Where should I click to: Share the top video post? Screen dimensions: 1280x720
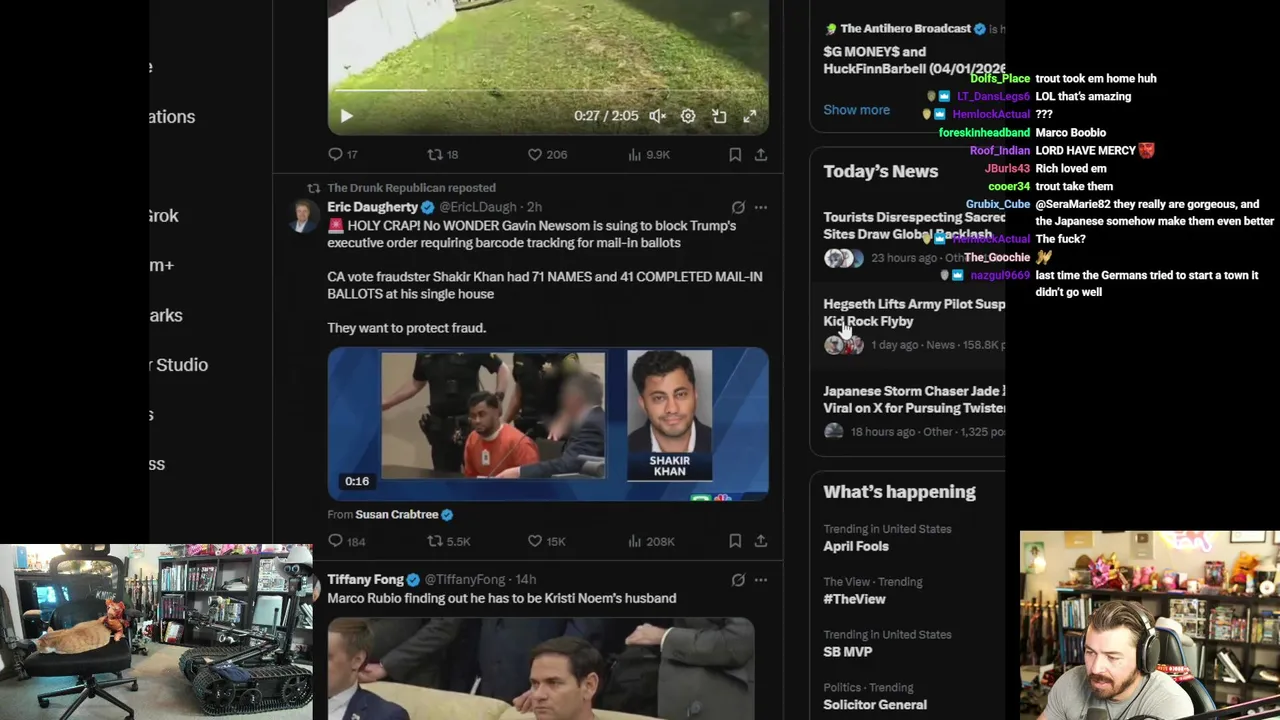coord(761,154)
